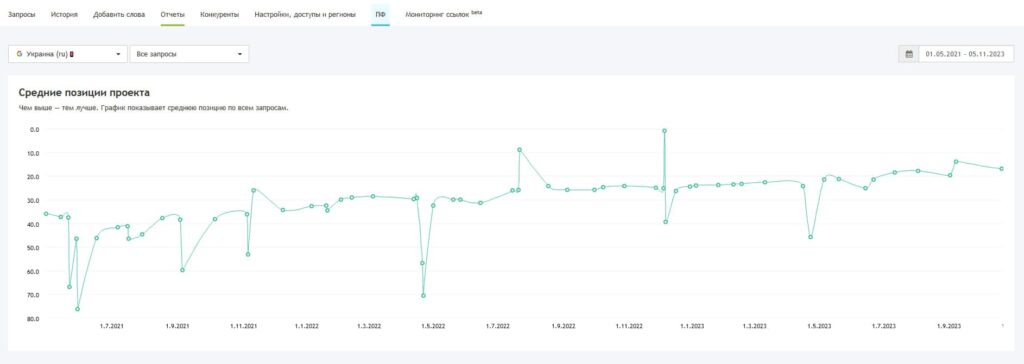Click the 1.9.2022 x-axis label

564,325
